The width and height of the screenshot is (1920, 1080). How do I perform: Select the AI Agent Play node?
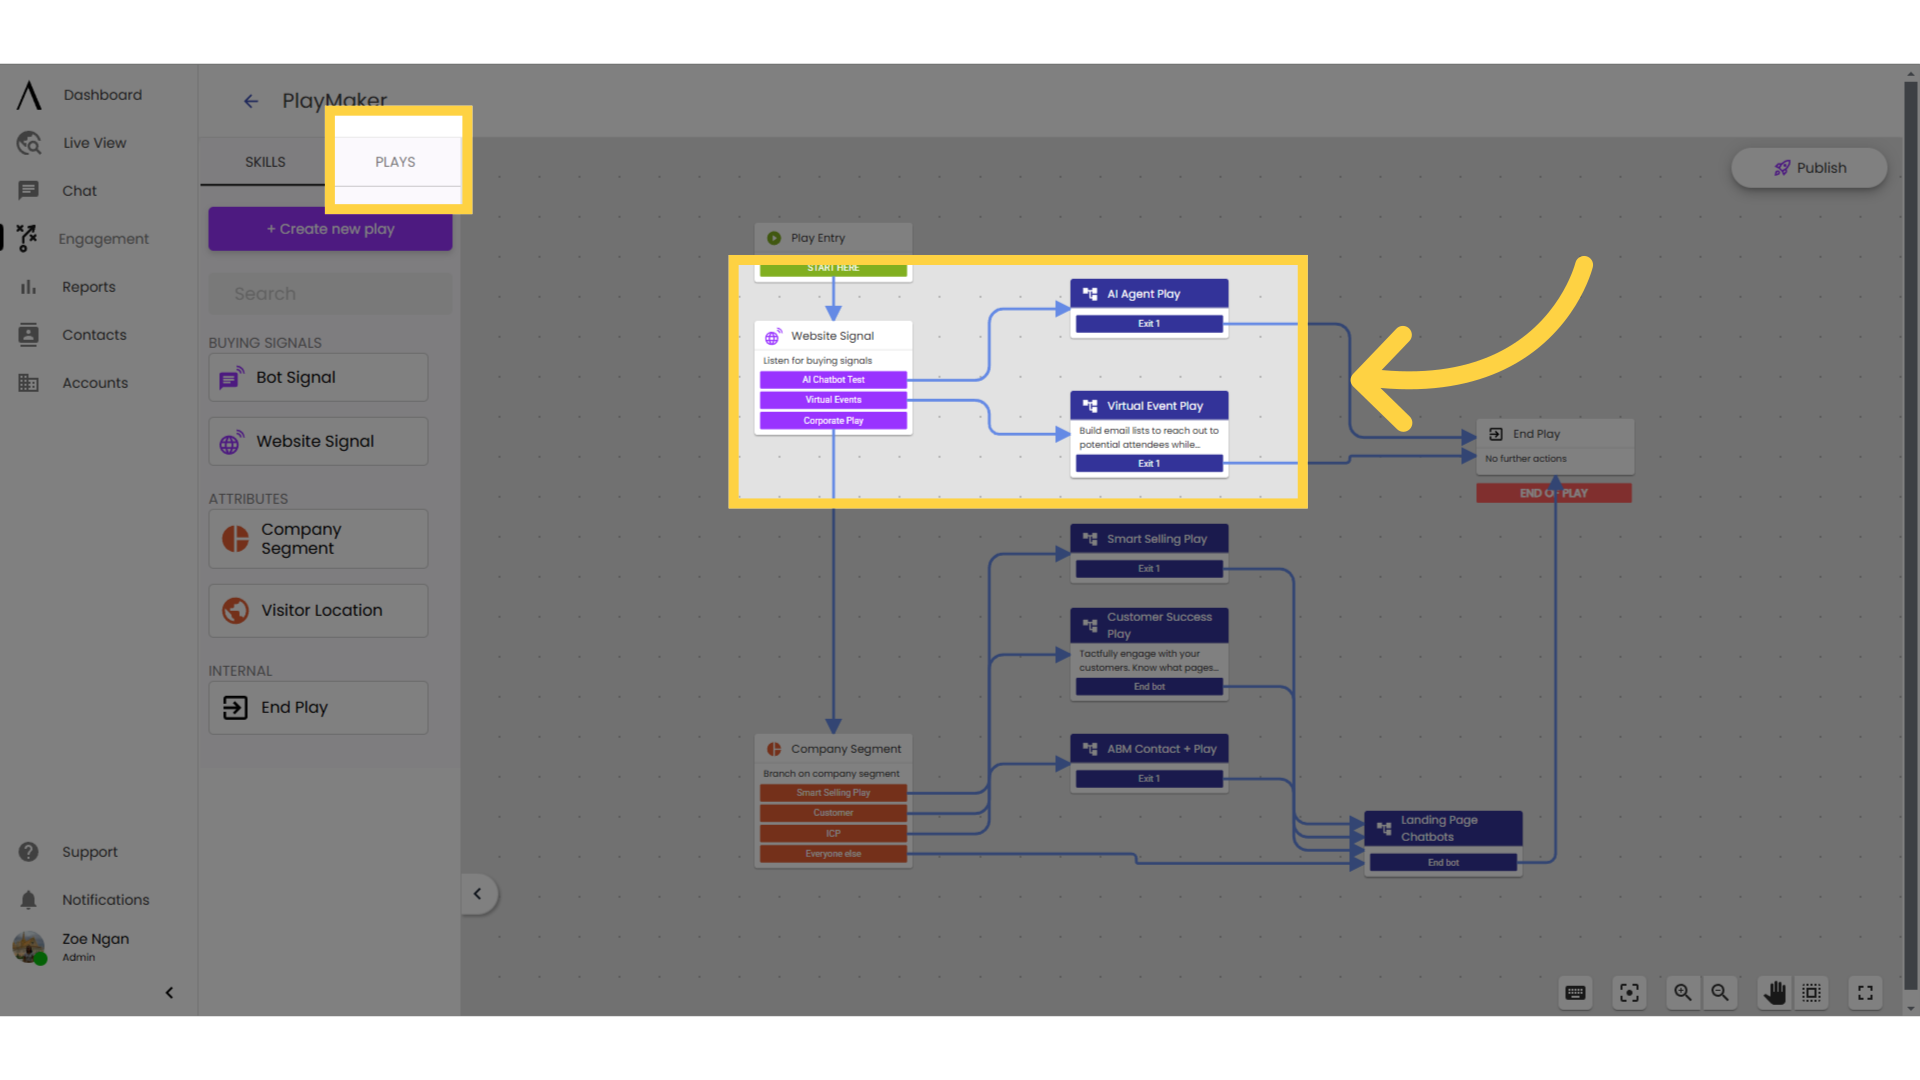point(1149,294)
